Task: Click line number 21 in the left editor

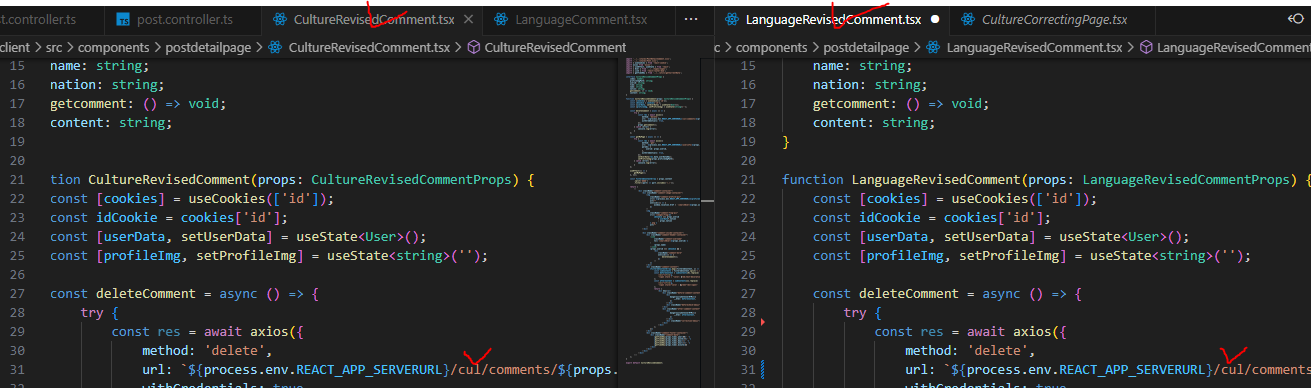Action: point(16,180)
